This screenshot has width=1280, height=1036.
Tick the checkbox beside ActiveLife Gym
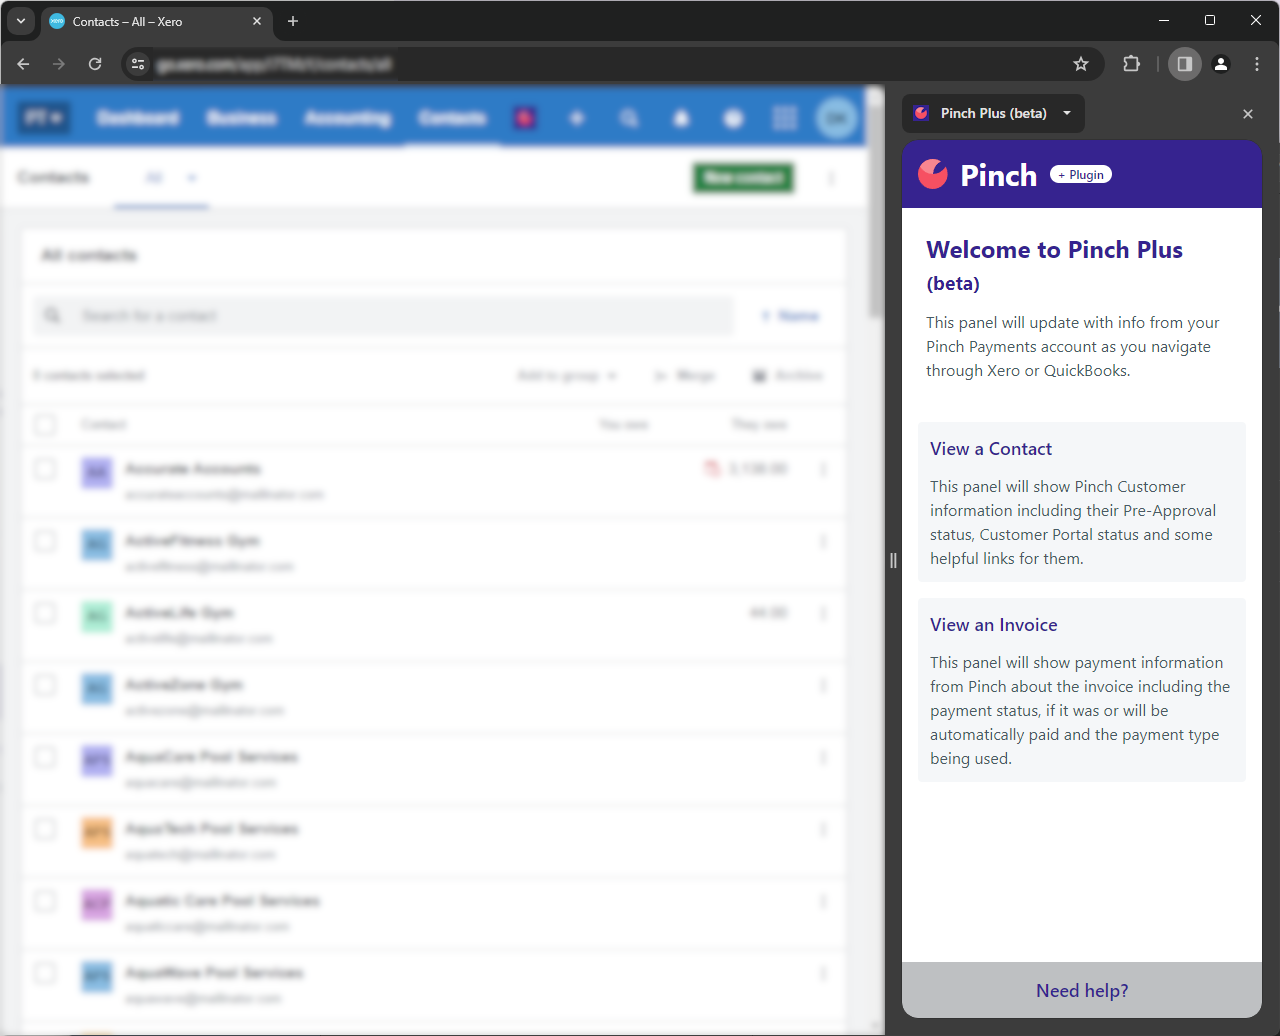pyautogui.click(x=45, y=613)
